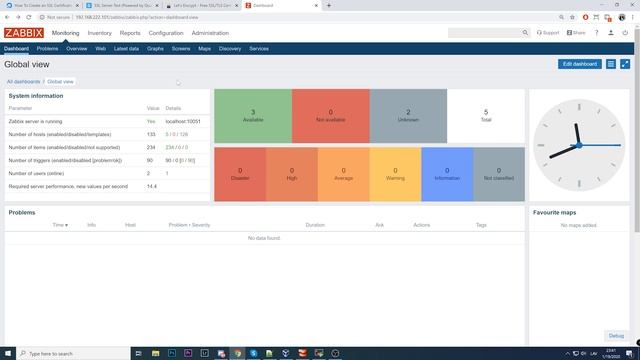
Task: Open the Chrome three-dot menu
Action: (x=633, y=17)
